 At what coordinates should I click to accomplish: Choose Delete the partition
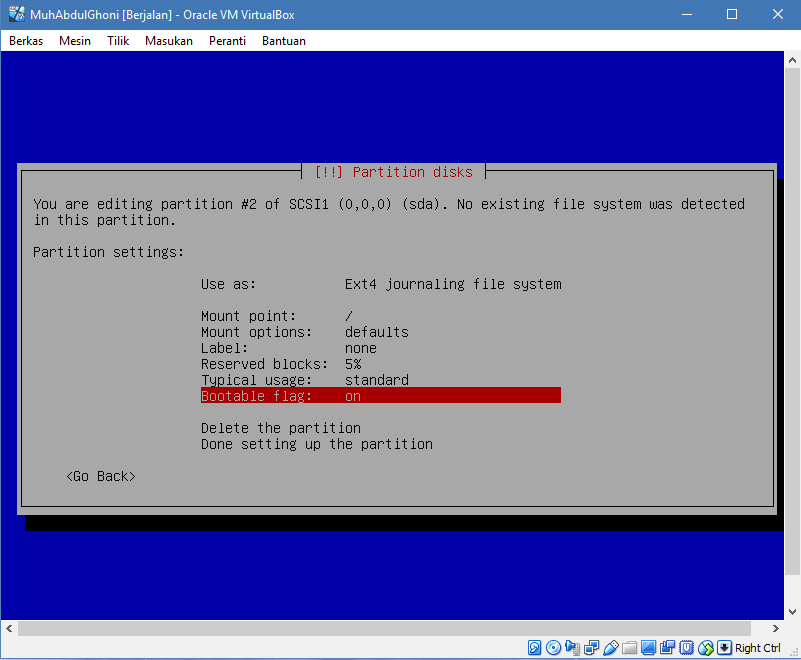(281, 428)
